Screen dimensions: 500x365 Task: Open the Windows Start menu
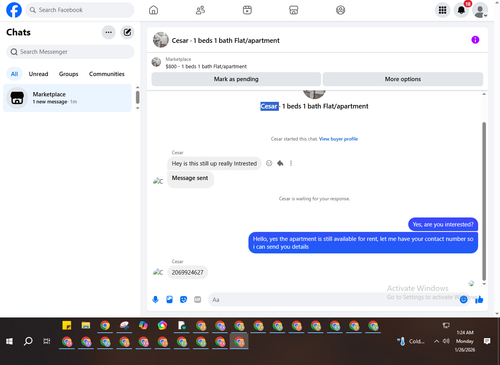pyautogui.click(x=9, y=341)
